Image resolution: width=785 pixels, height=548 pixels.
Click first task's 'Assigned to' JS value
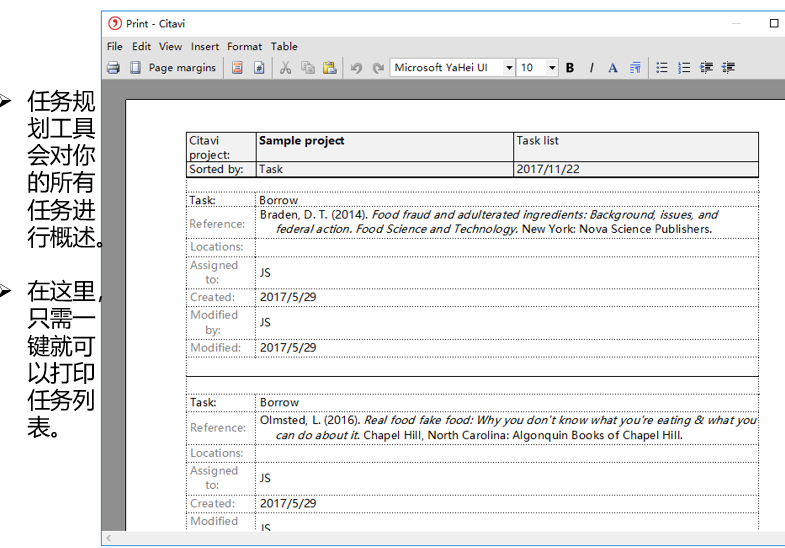265,273
